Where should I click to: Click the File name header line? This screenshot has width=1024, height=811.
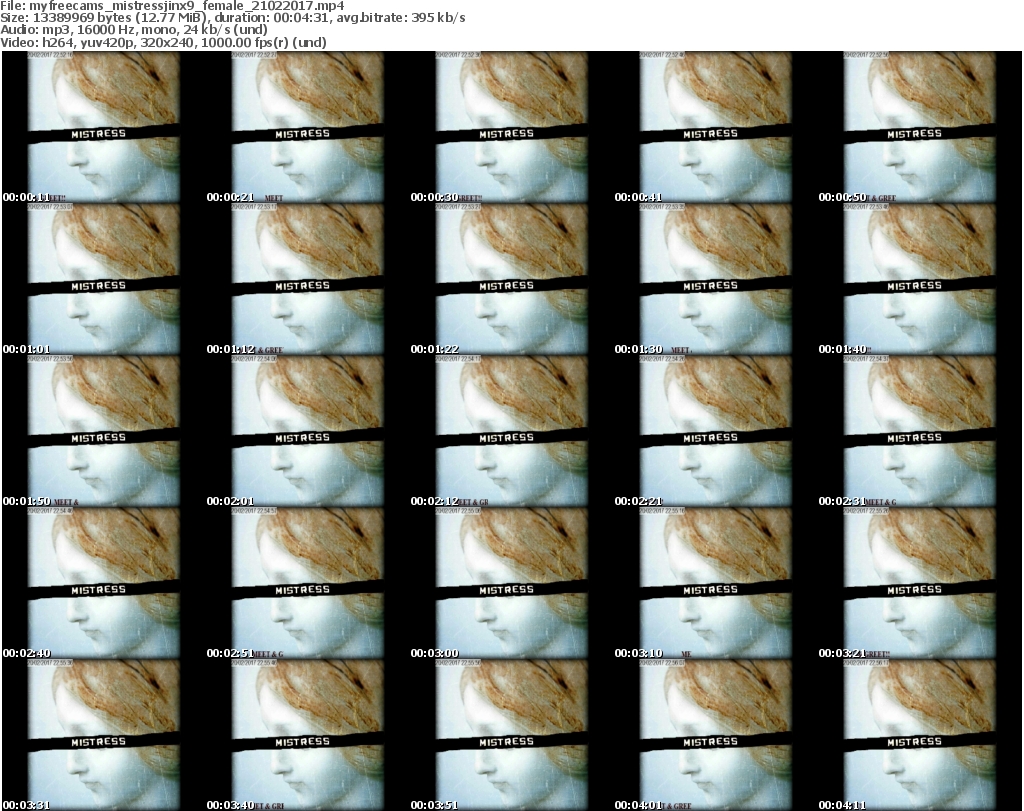(172, 6)
